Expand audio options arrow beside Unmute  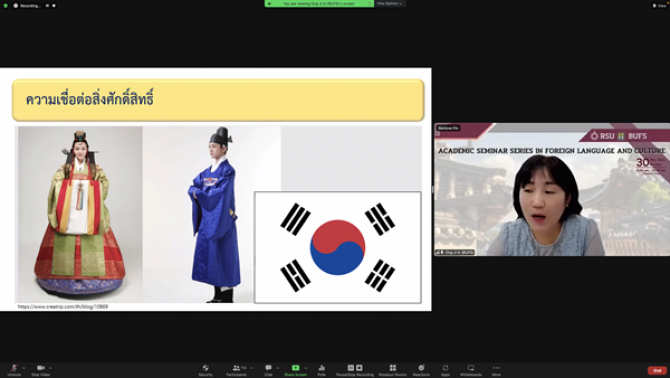pyautogui.click(x=24, y=368)
